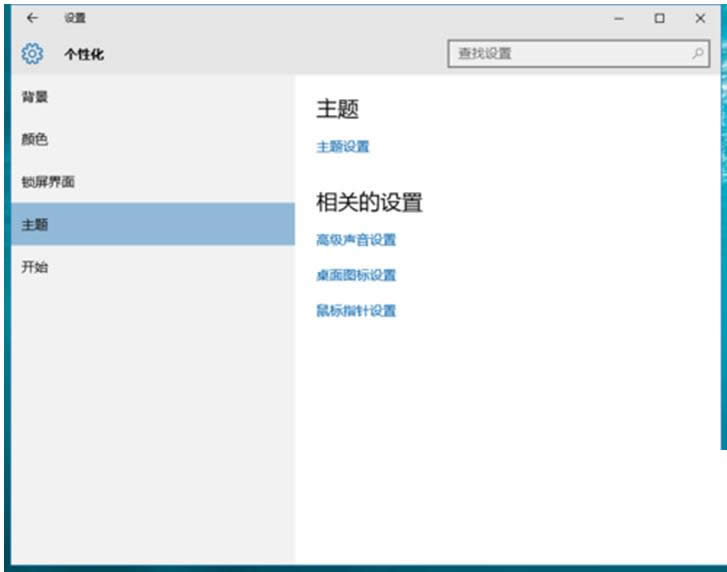
Task: Click the 相关的设置 section heading
Action: coord(369,203)
